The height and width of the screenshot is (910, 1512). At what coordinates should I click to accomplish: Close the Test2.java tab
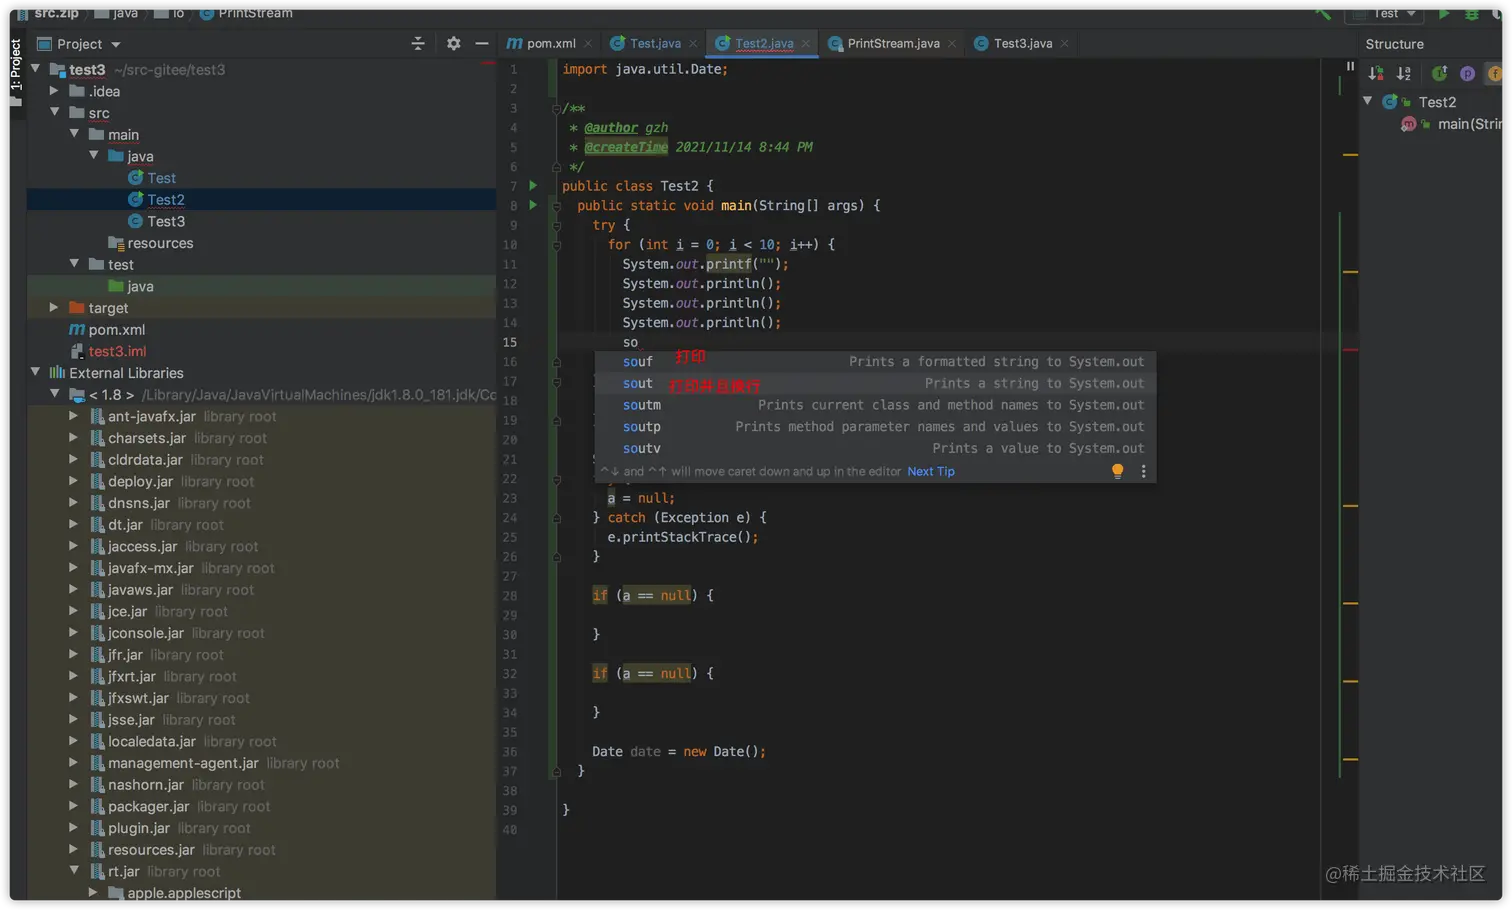806,43
